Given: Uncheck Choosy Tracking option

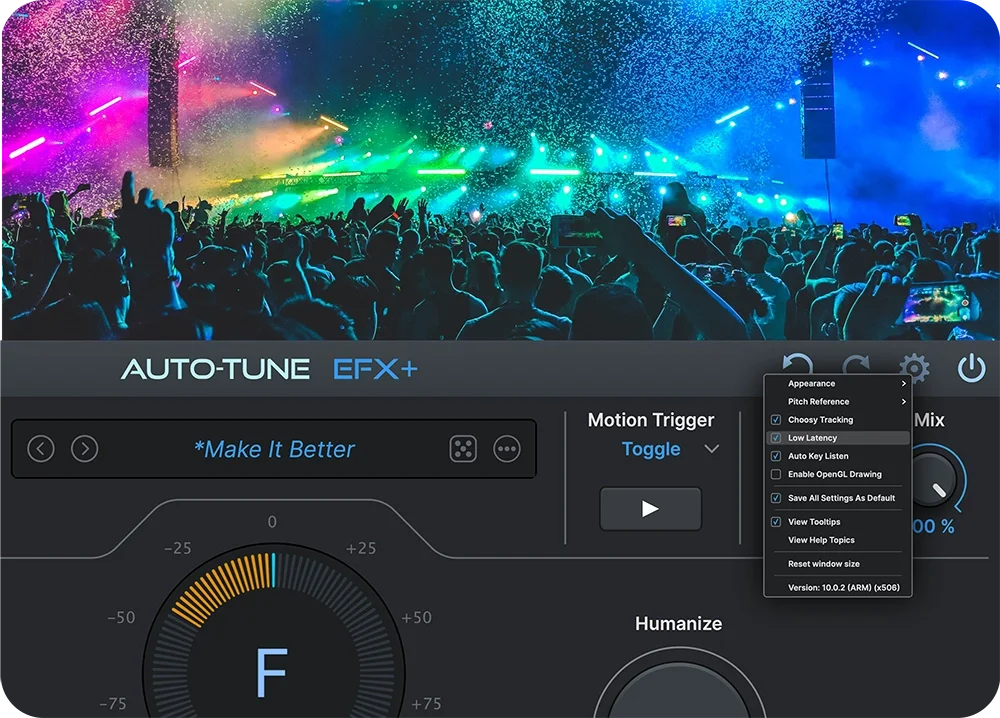Looking at the screenshot, I should [x=776, y=420].
